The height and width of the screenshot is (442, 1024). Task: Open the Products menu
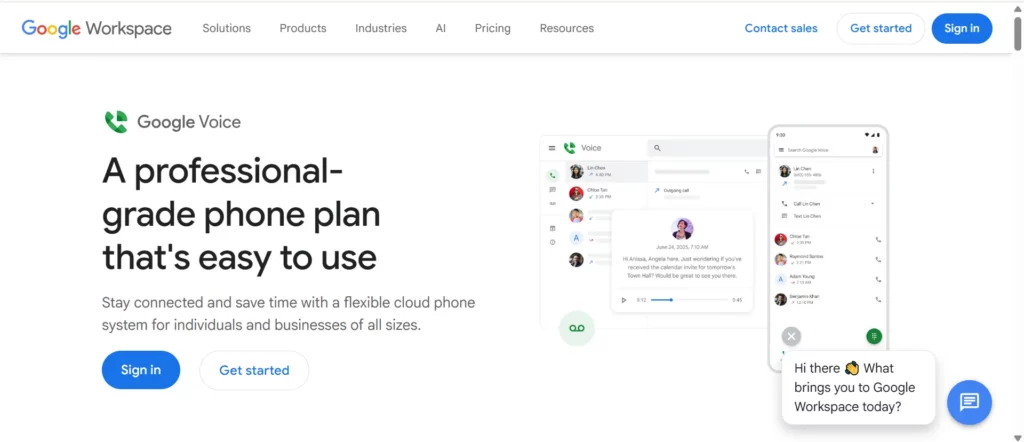click(x=303, y=28)
